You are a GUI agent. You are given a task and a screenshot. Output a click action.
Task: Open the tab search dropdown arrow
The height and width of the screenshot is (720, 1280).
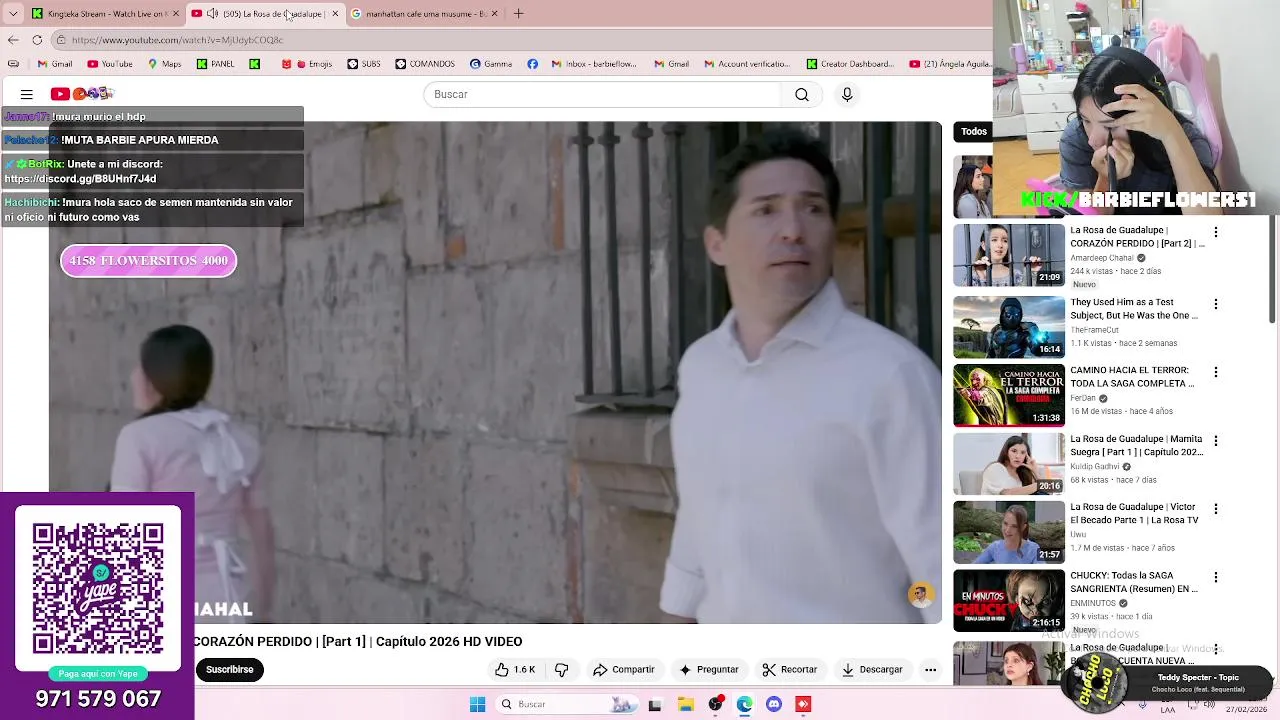pos(13,14)
